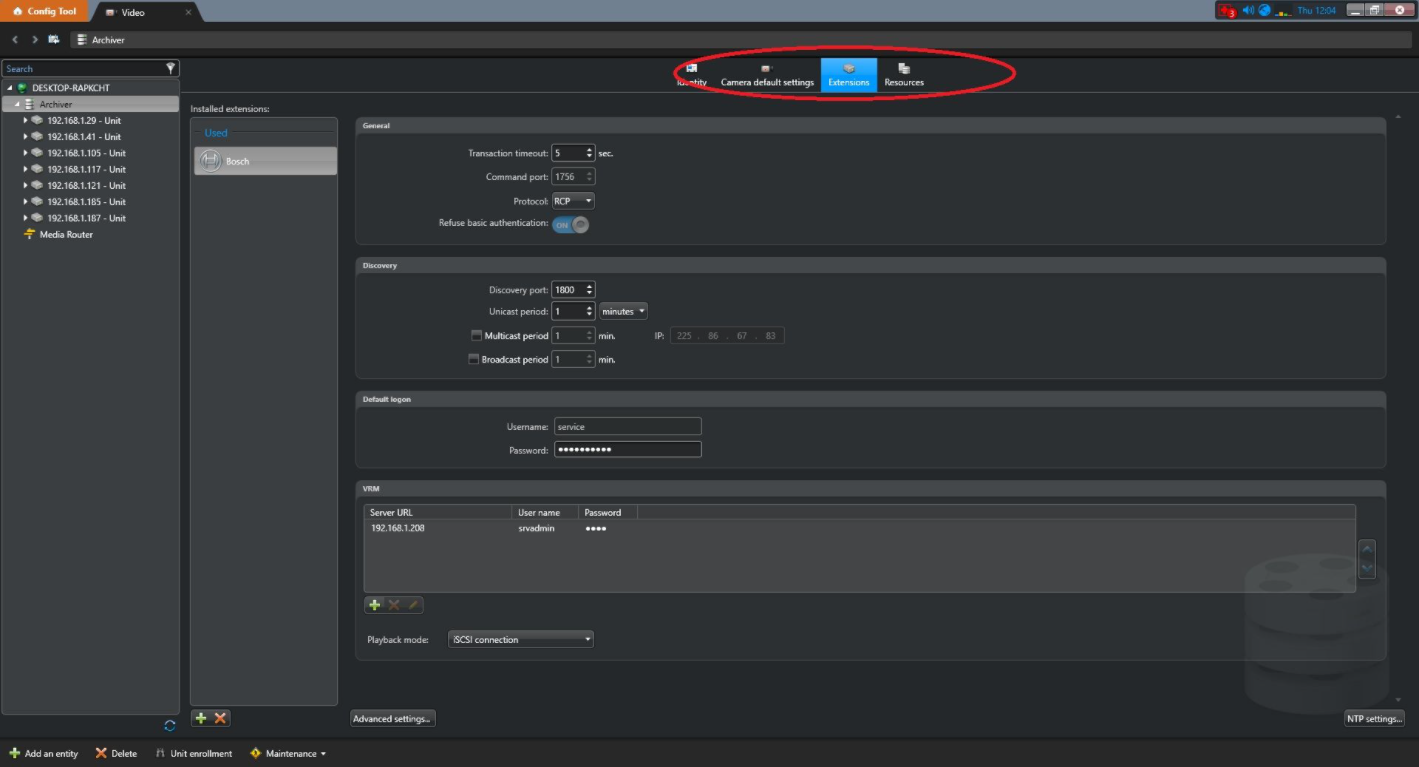Switch to Camera default settings tab
This screenshot has height=767, width=1419.
pos(767,75)
